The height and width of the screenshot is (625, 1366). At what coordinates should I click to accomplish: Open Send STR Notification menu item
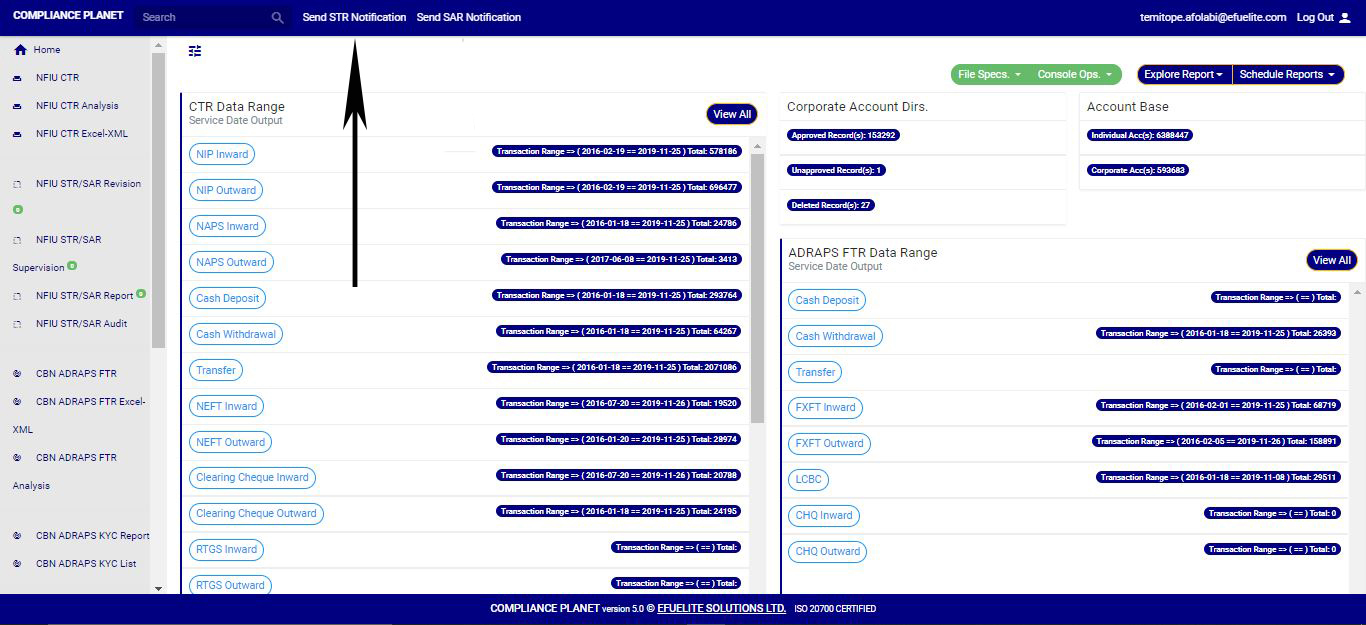pyautogui.click(x=354, y=18)
